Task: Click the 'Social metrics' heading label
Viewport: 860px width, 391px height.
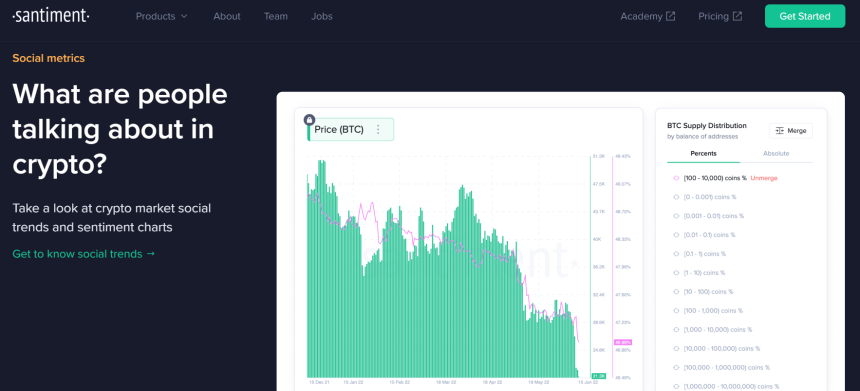Action: [x=48, y=58]
